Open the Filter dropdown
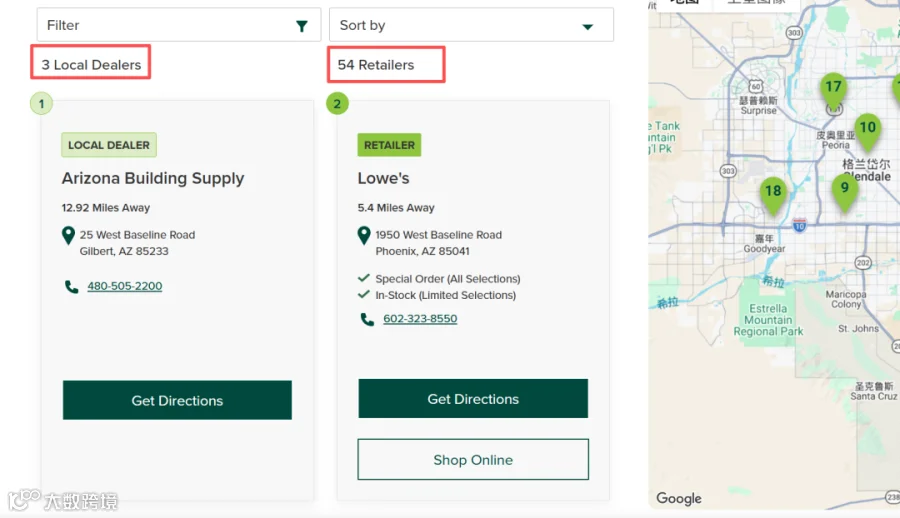Viewport: 900px width, 518px height. [x=179, y=25]
